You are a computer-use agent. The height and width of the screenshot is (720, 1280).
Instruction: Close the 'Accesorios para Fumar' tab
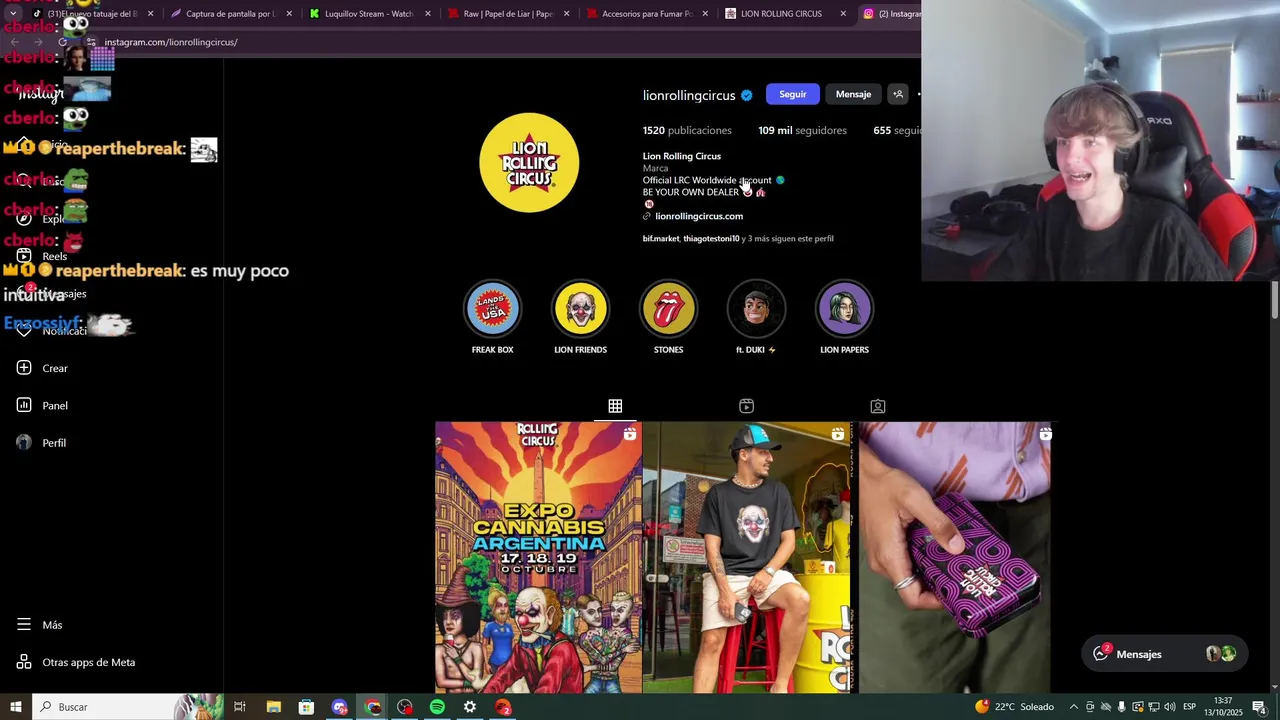click(x=705, y=14)
